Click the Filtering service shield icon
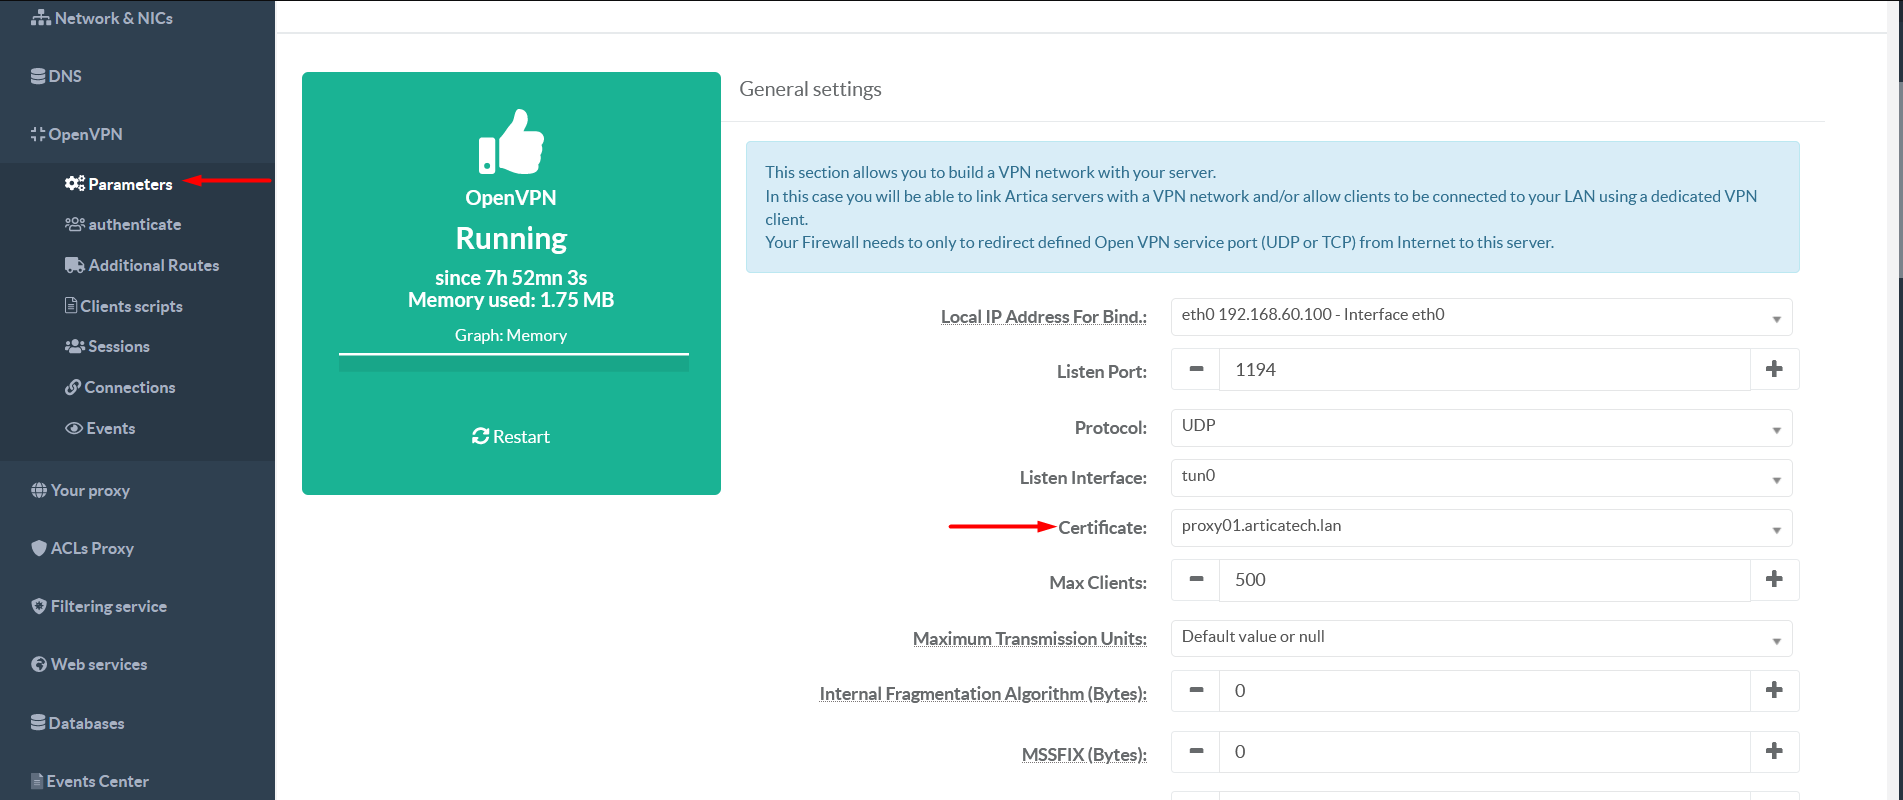 pyautogui.click(x=39, y=606)
